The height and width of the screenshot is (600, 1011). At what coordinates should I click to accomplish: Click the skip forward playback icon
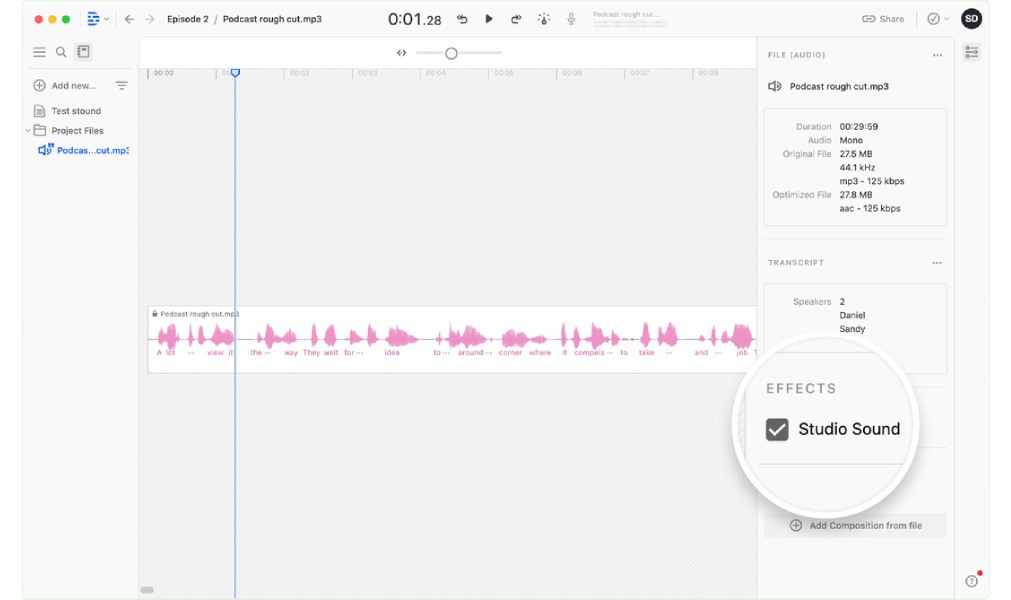[516, 19]
